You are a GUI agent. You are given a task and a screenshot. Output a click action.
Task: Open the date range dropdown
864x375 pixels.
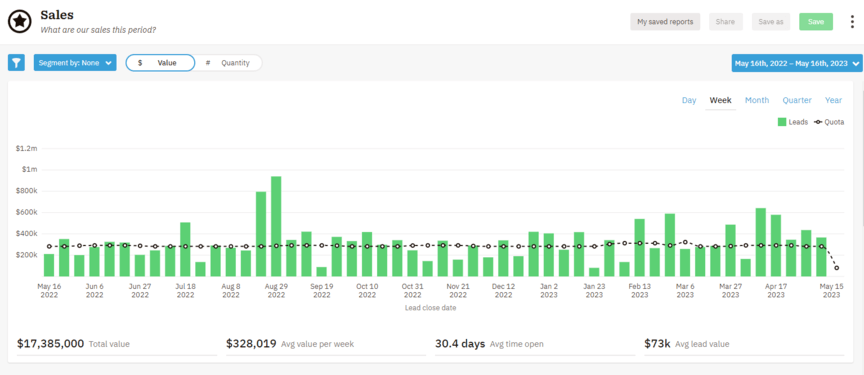[797, 63]
